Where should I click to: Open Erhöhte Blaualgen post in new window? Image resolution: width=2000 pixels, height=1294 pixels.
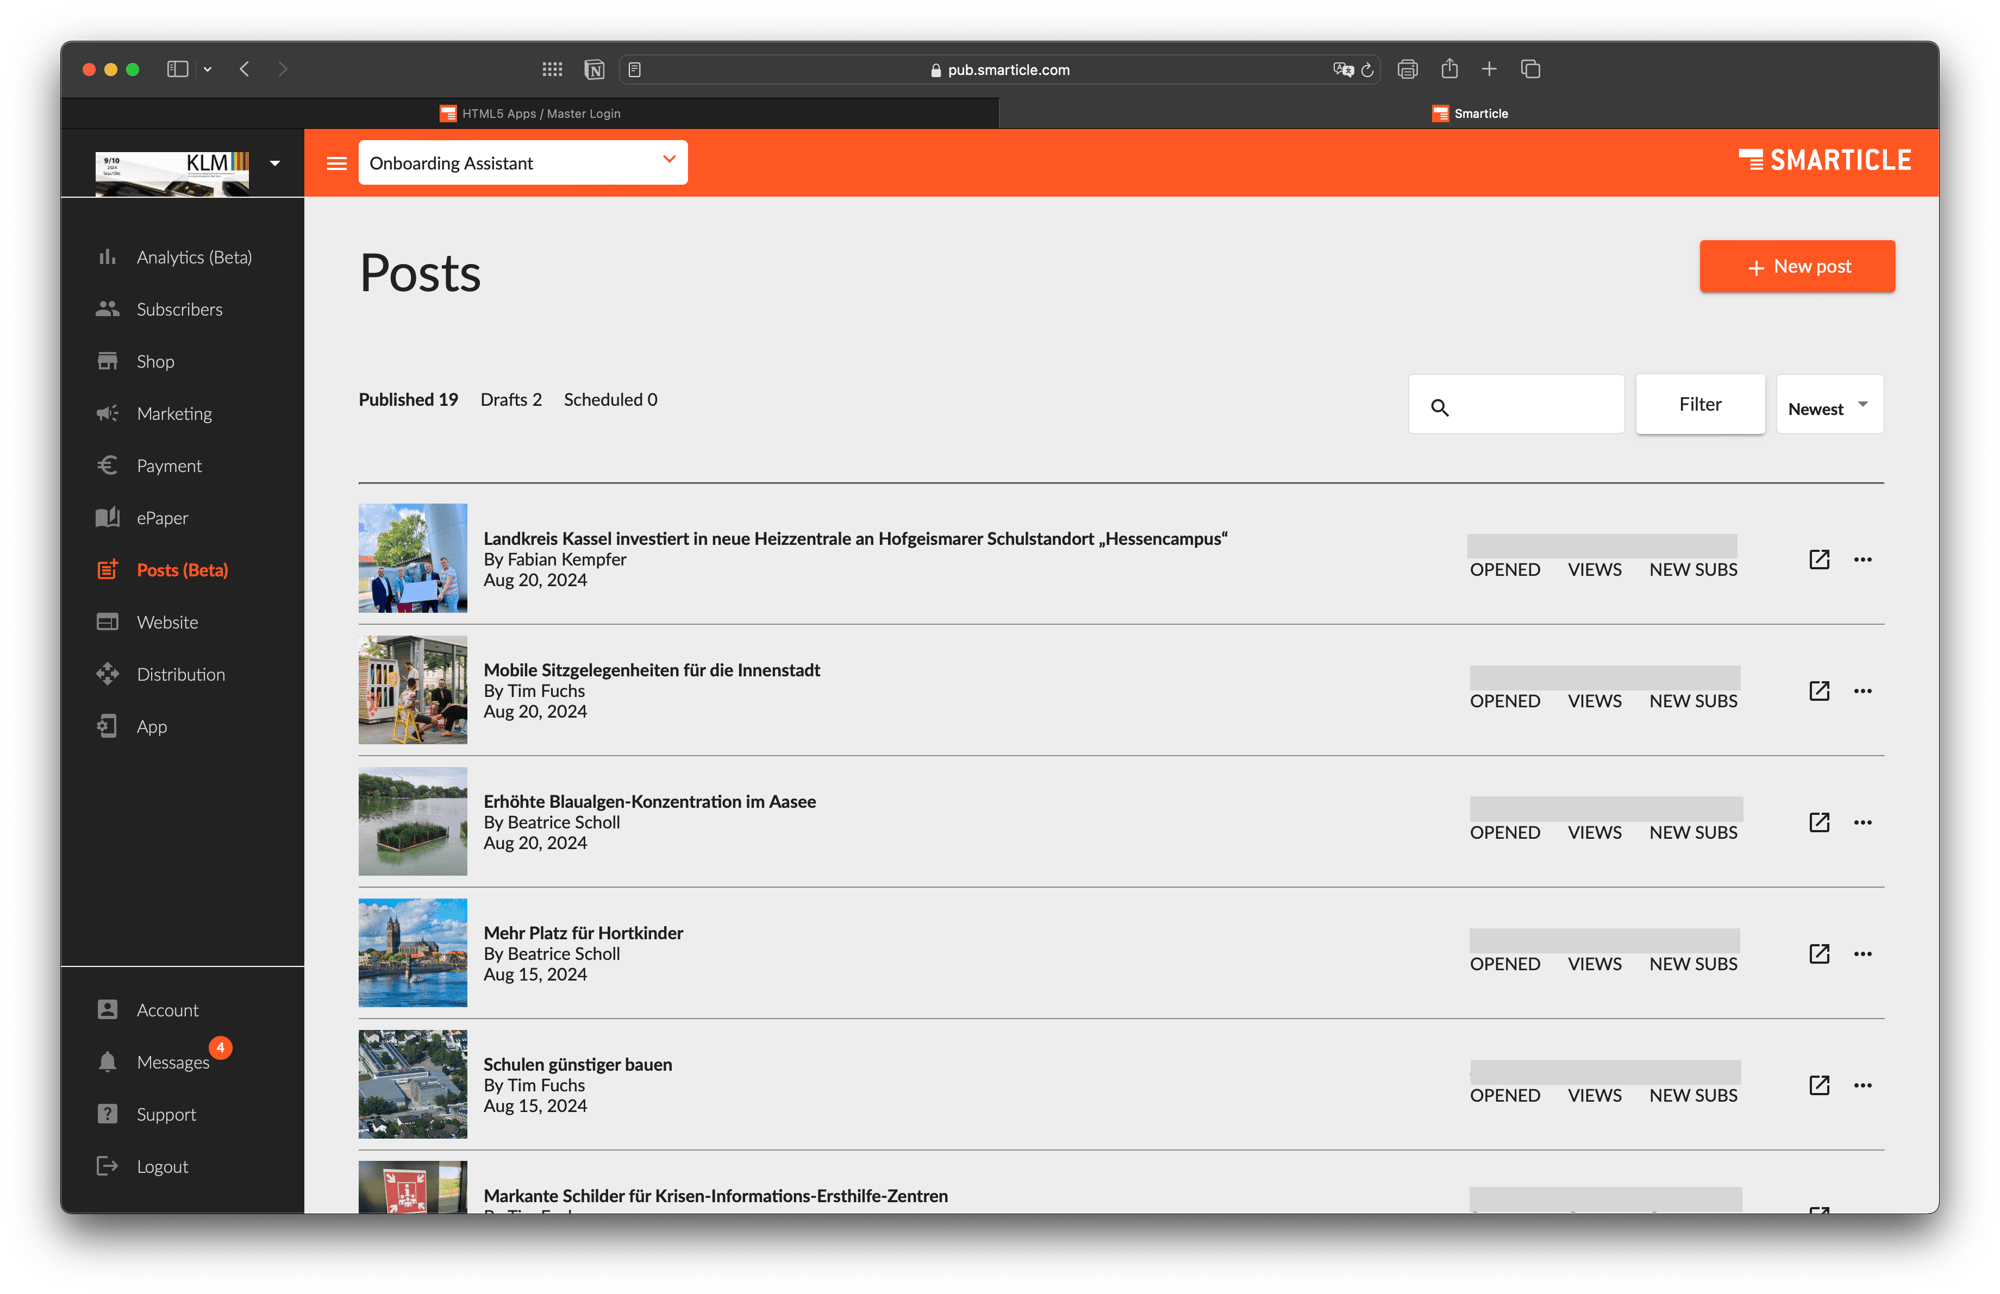pyautogui.click(x=1819, y=822)
